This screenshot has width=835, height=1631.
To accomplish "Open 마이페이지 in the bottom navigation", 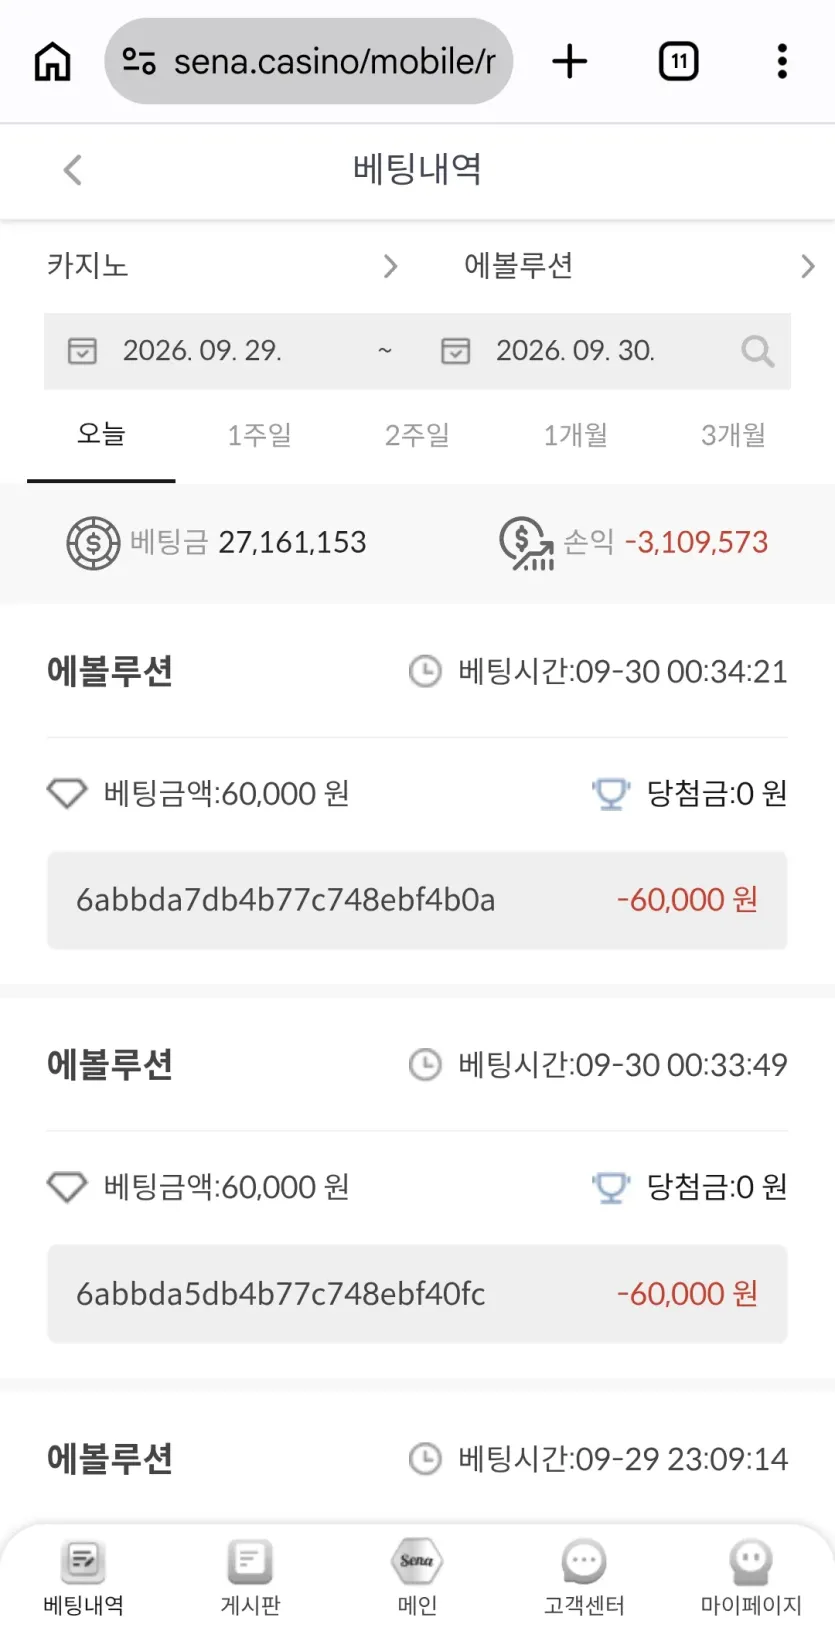I will click(x=751, y=1578).
